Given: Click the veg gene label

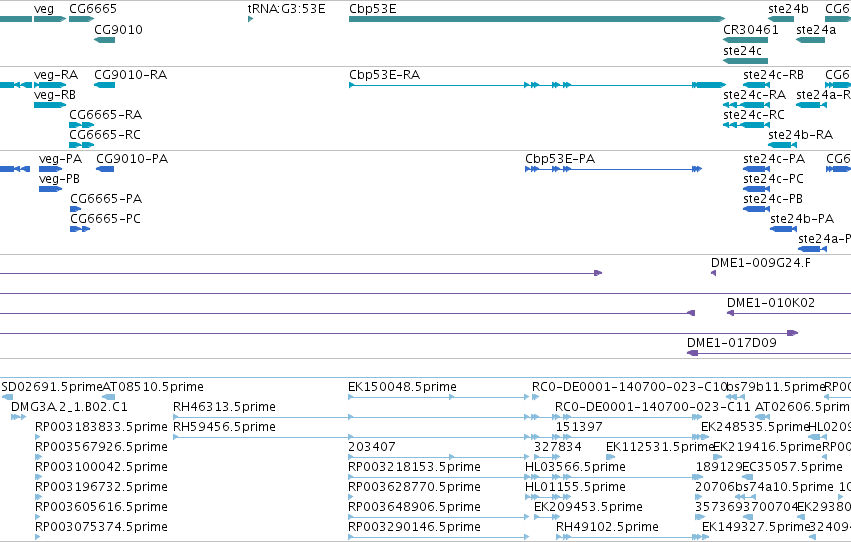Looking at the screenshot, I should 44,9.
